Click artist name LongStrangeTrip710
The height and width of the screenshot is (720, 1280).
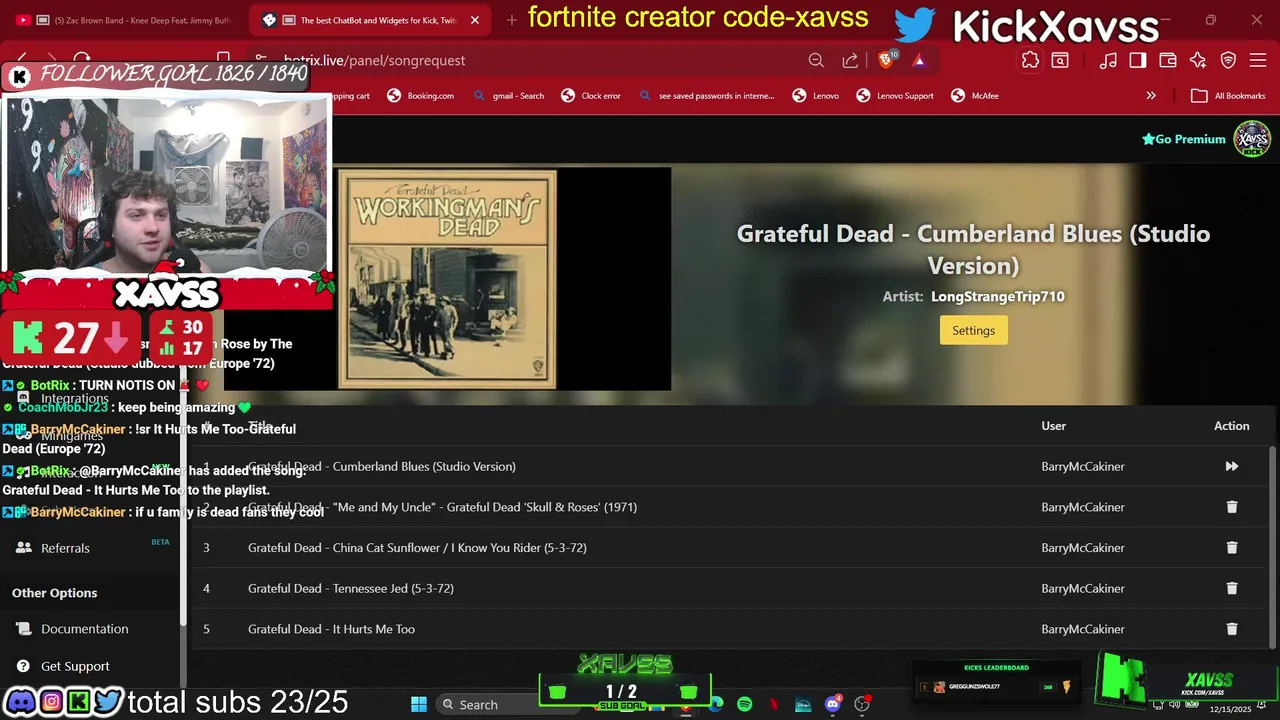click(997, 296)
